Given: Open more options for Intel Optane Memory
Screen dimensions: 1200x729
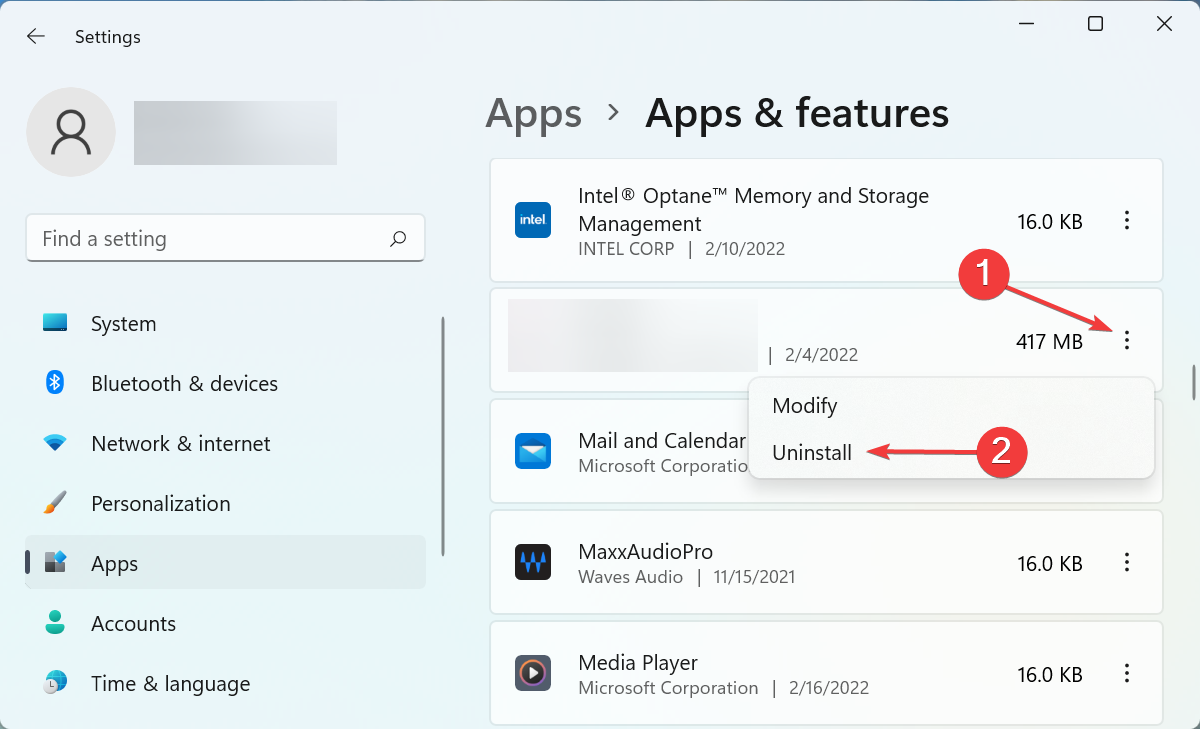Looking at the screenshot, I should click(1127, 221).
